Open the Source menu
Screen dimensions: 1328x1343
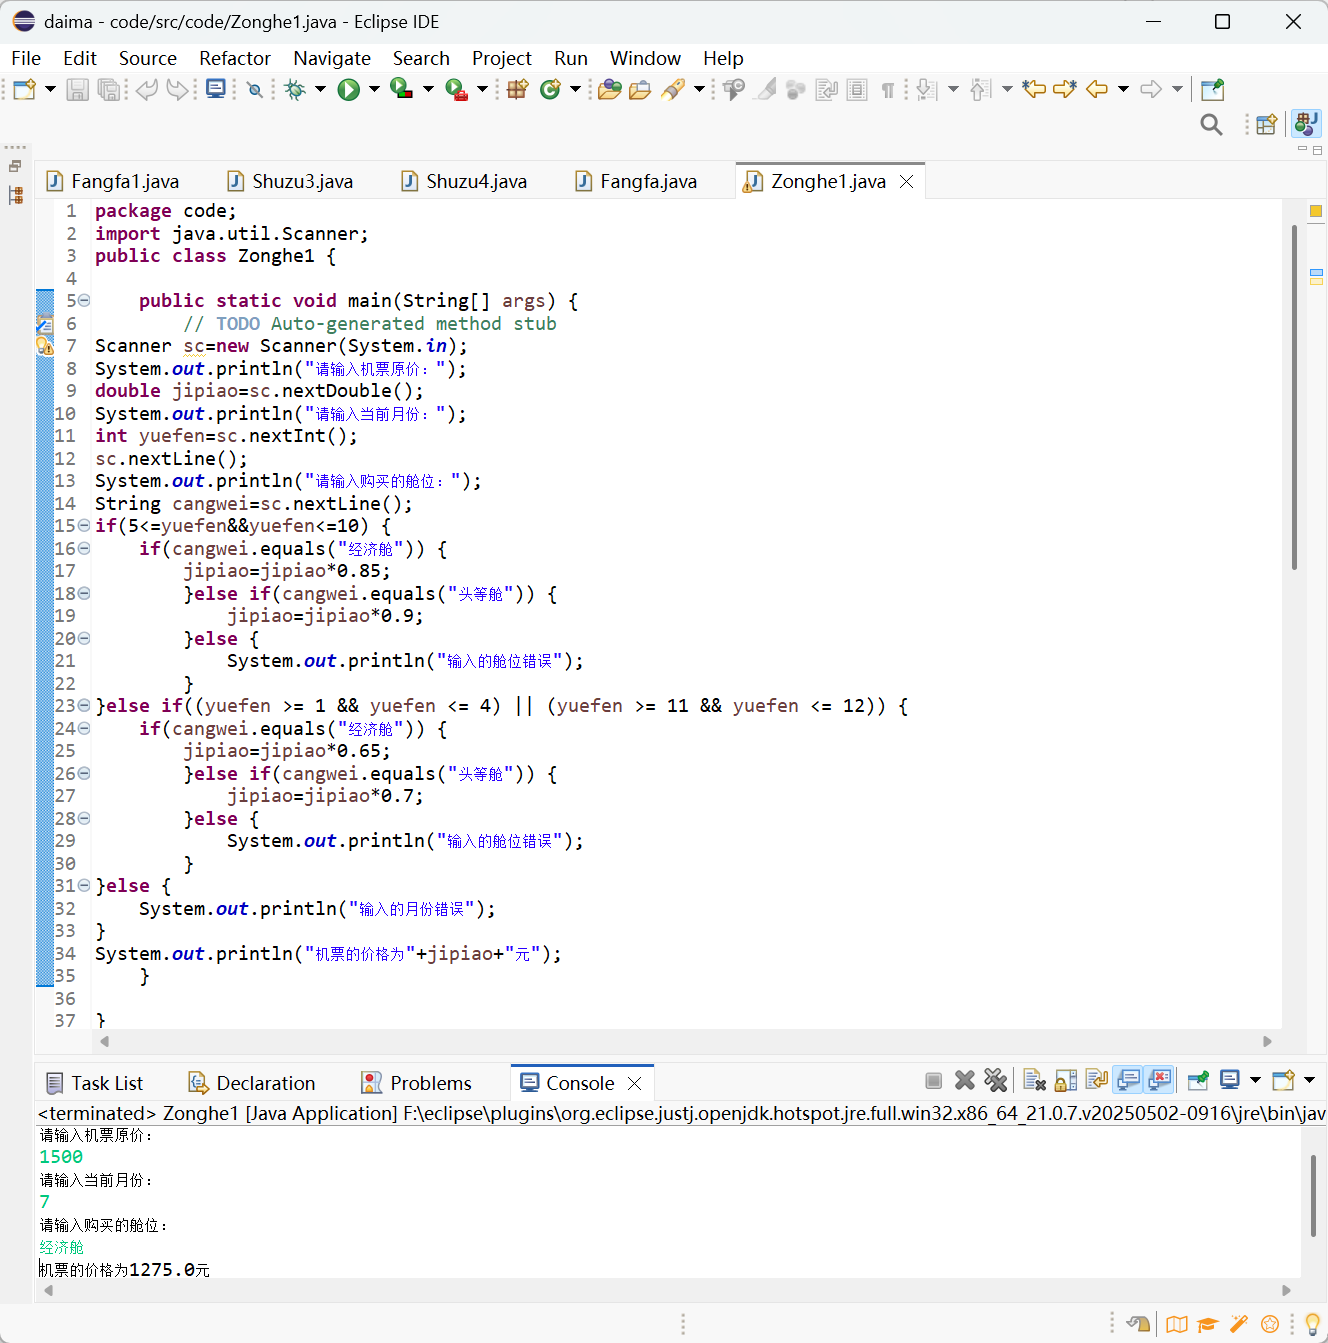coord(147,58)
